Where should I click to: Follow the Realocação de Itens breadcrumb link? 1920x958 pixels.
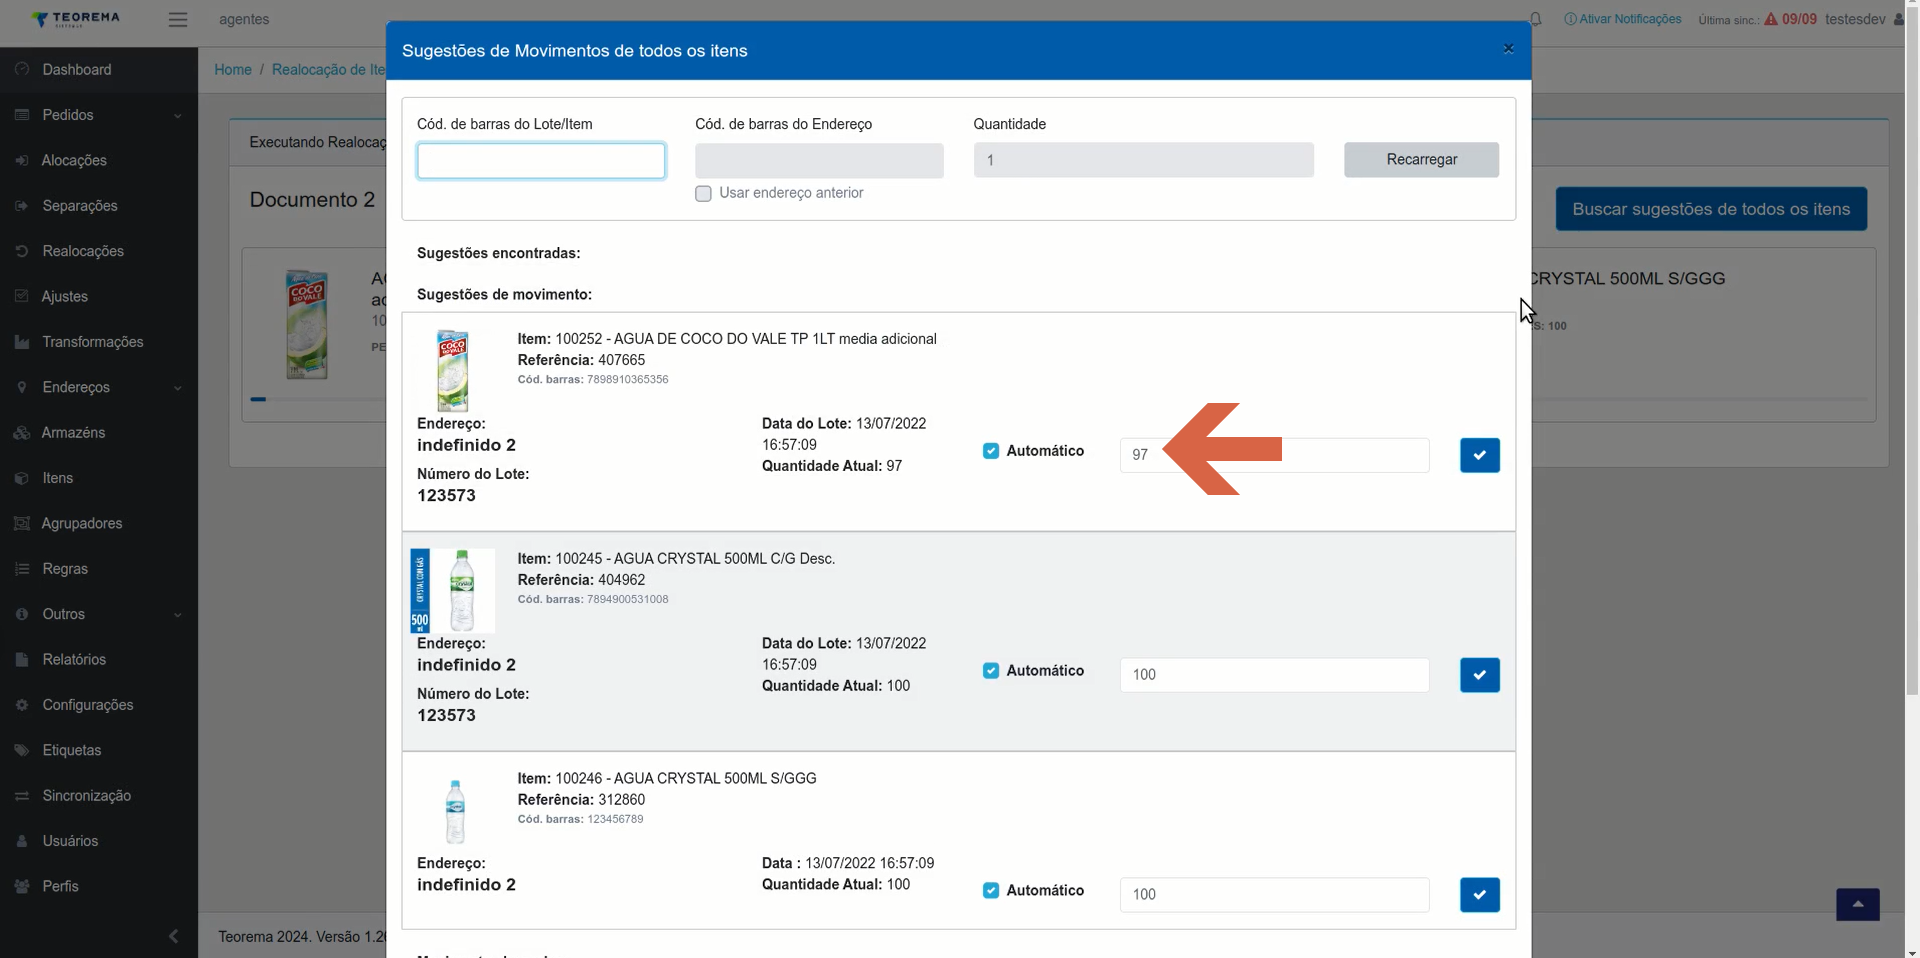click(x=329, y=69)
